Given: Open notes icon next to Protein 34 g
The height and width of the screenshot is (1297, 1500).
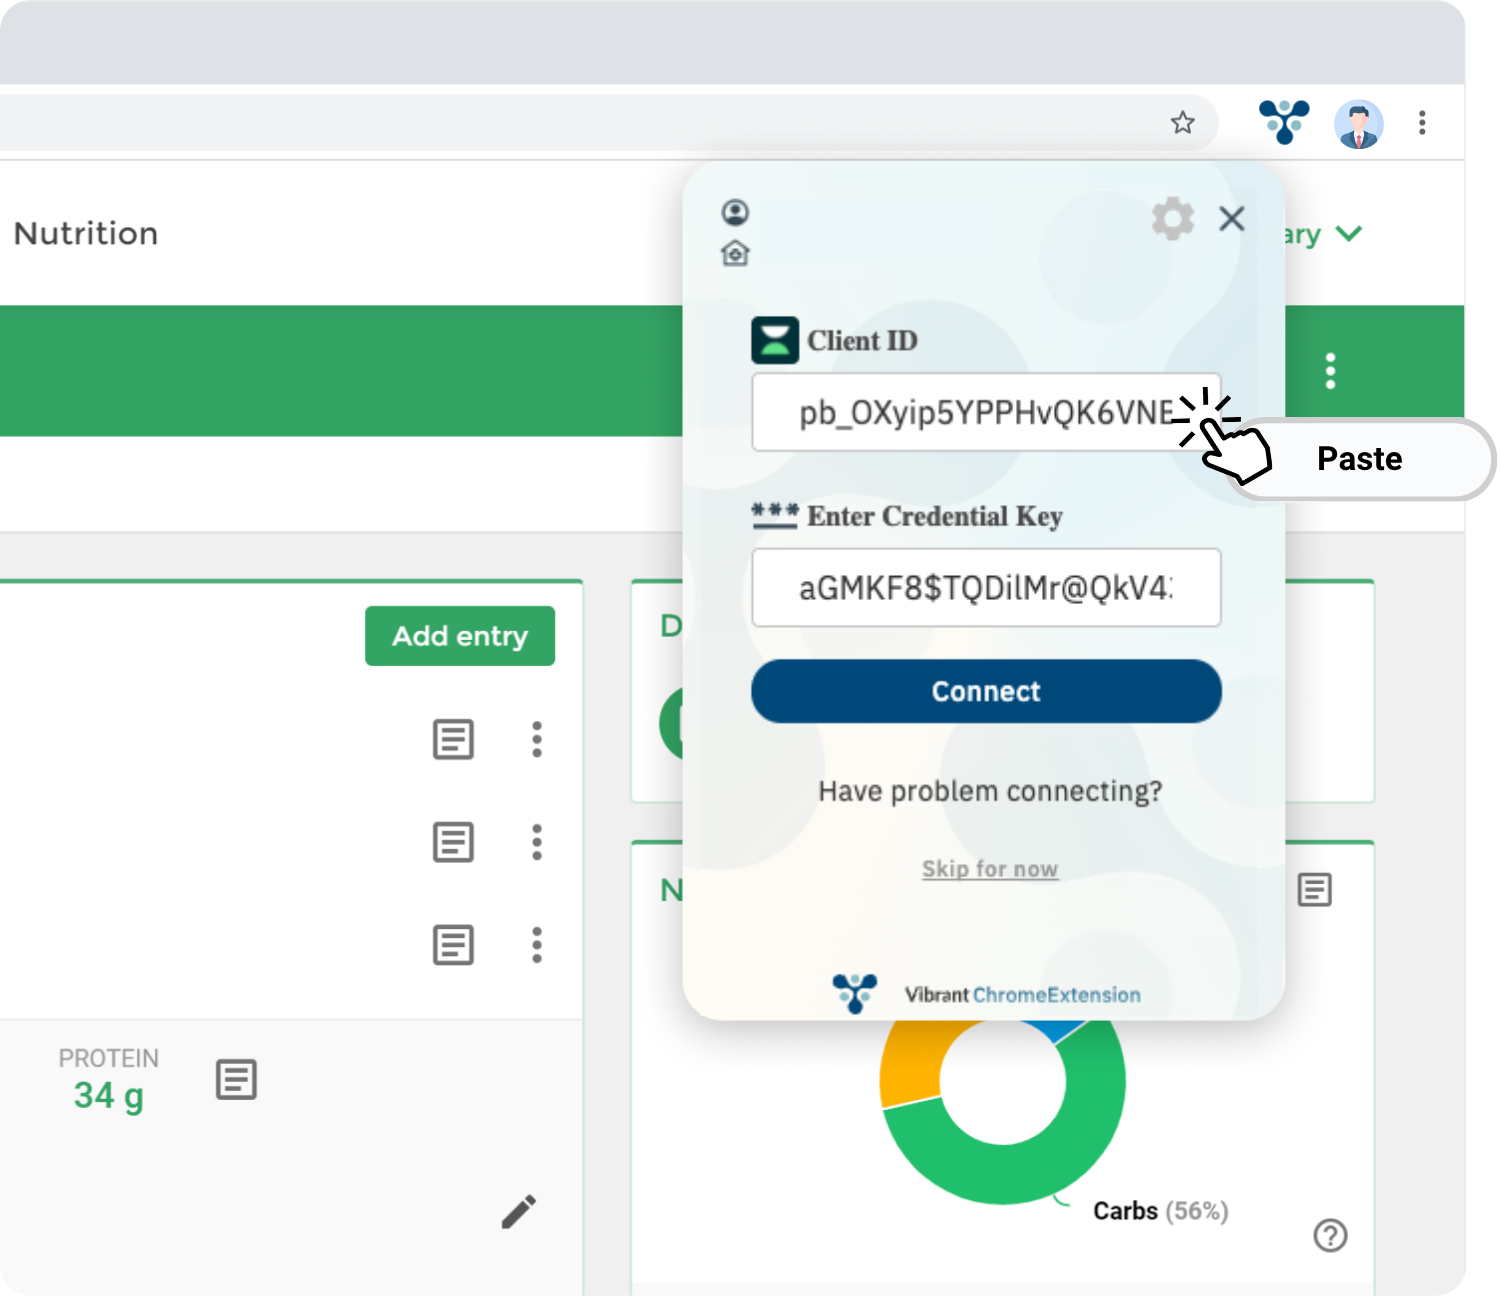Looking at the screenshot, I should click(x=236, y=1080).
